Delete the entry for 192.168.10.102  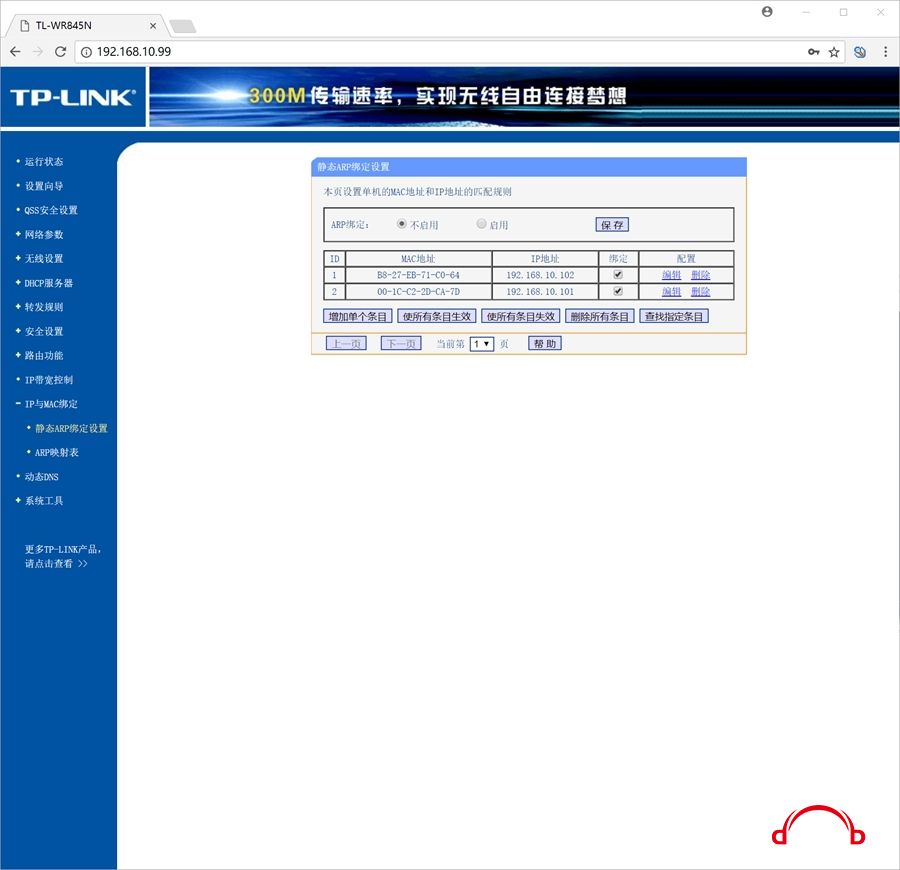(700, 275)
